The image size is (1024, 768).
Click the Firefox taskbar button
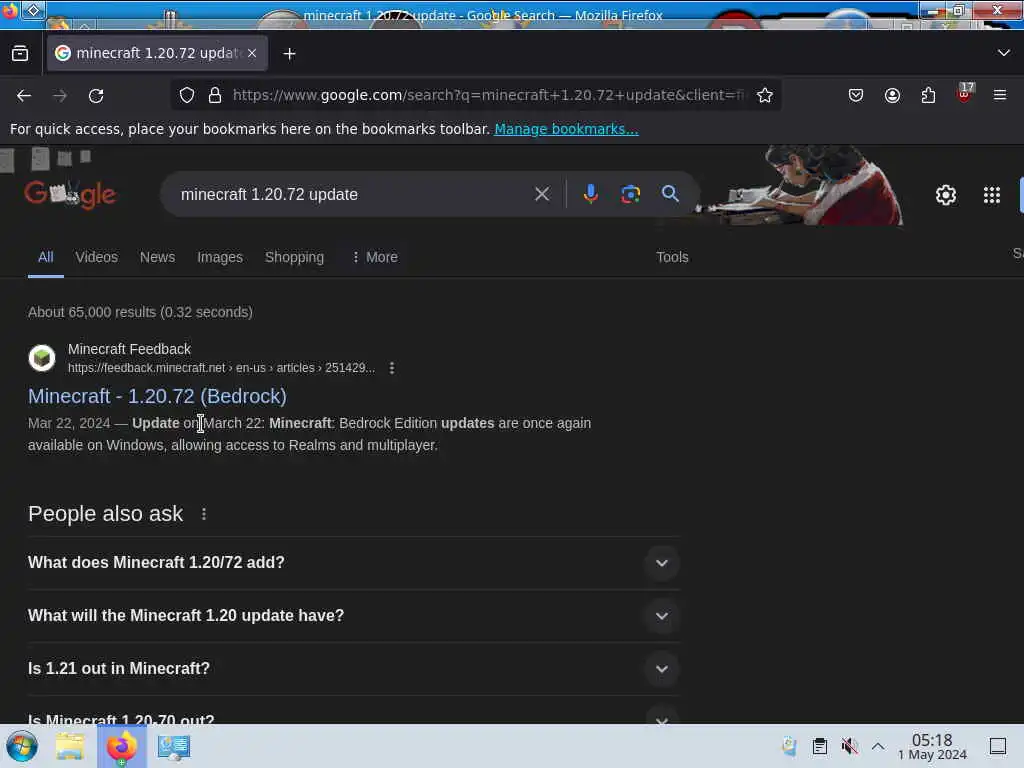[122, 746]
